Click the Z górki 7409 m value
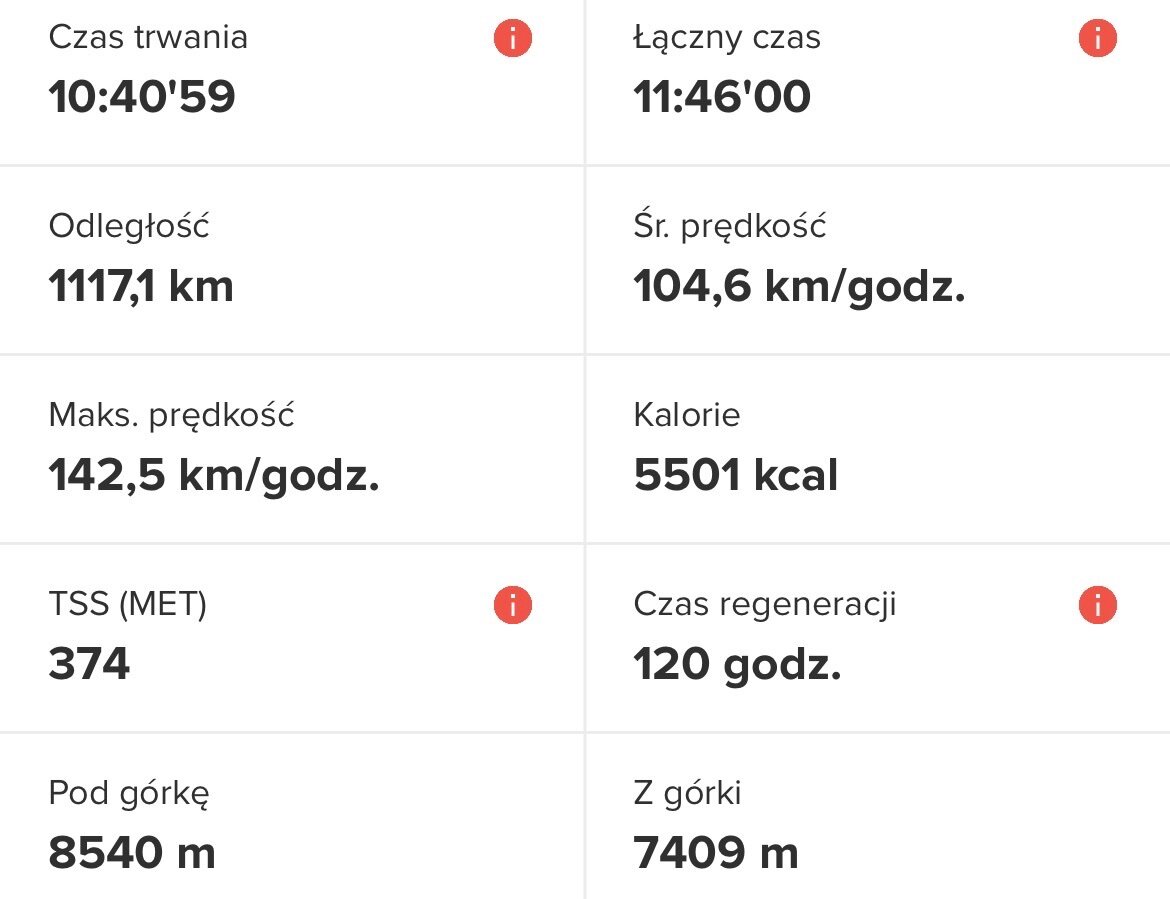Viewport: 1170px width, 899px height. coord(716,853)
